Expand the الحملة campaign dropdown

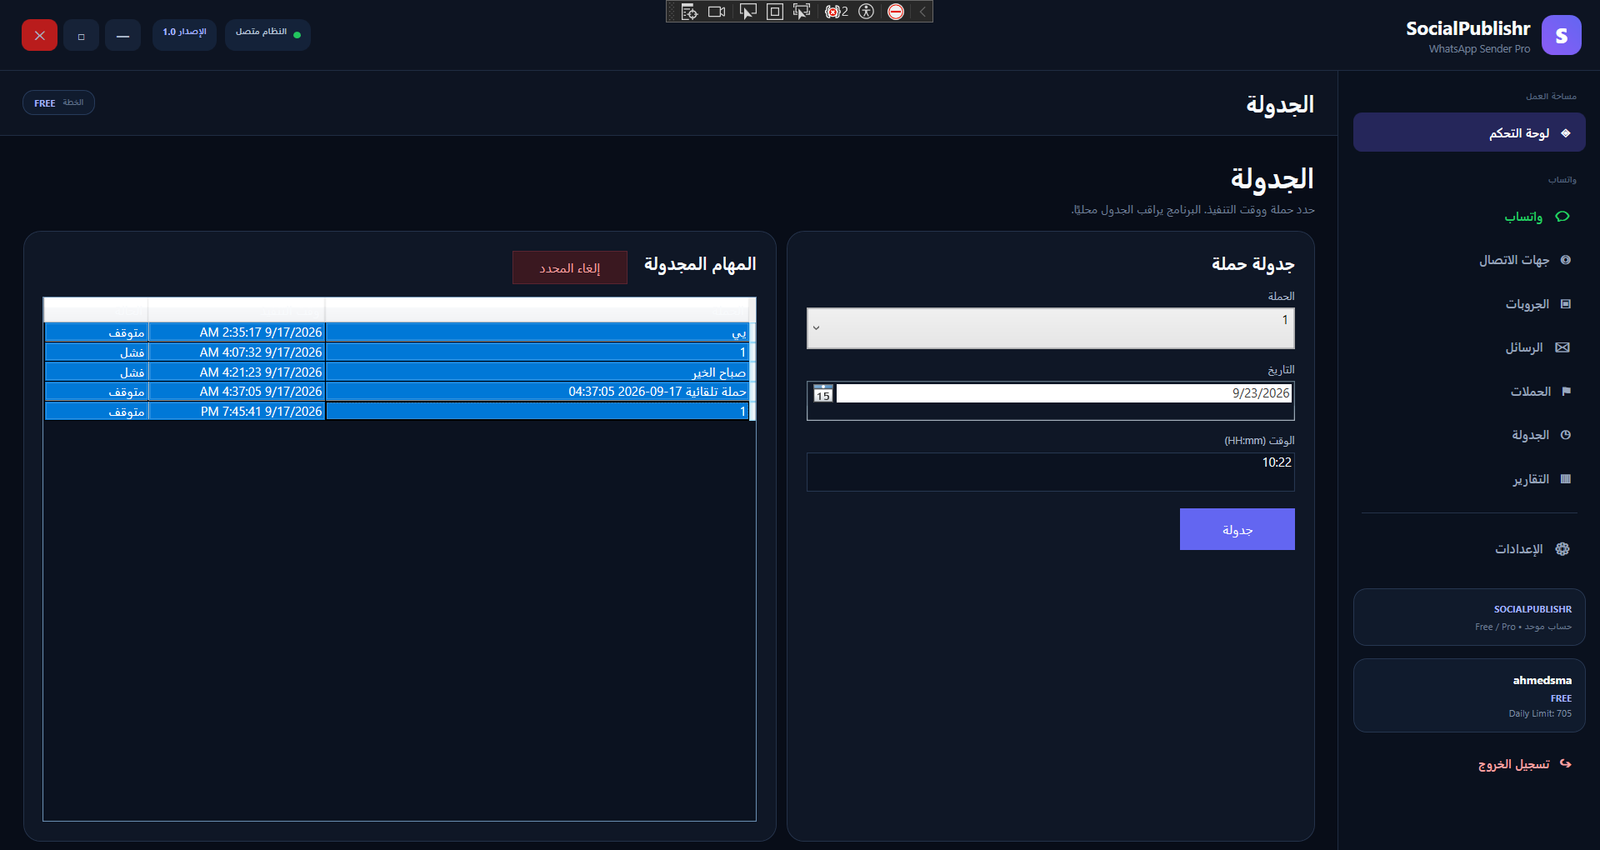(x=1051, y=328)
